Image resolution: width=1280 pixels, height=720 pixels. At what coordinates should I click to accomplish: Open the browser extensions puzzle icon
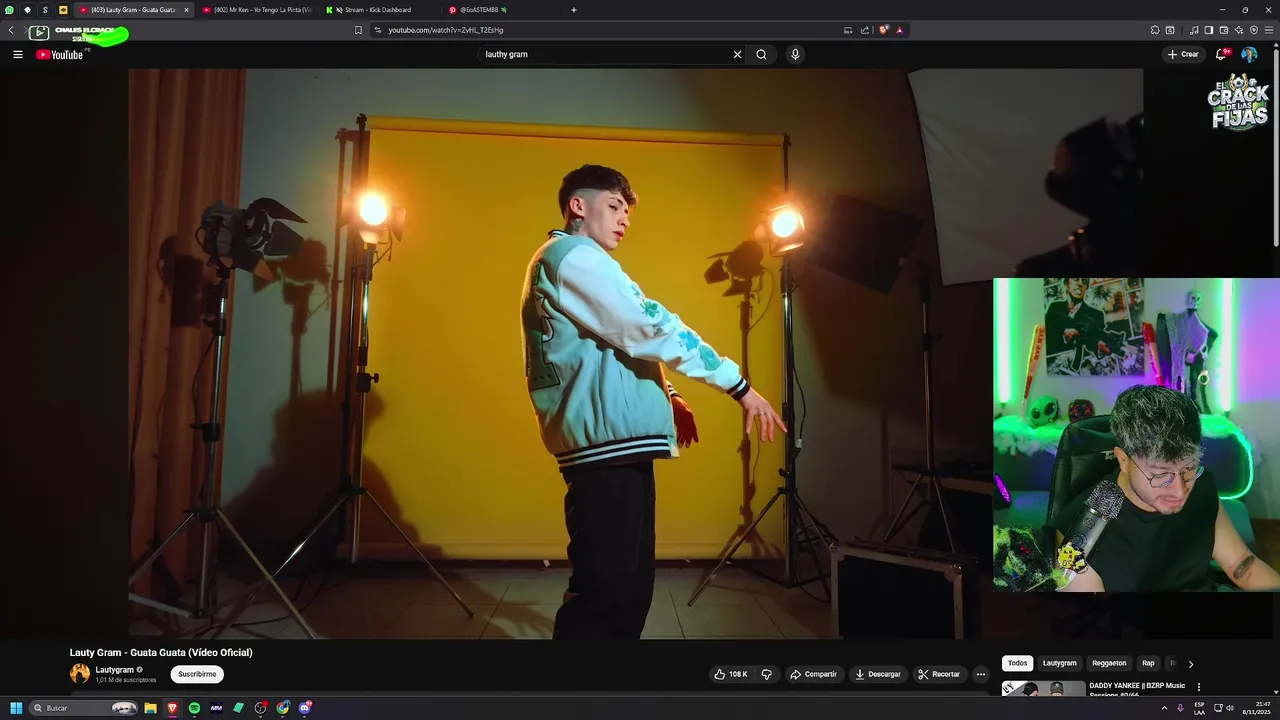coord(1155,30)
